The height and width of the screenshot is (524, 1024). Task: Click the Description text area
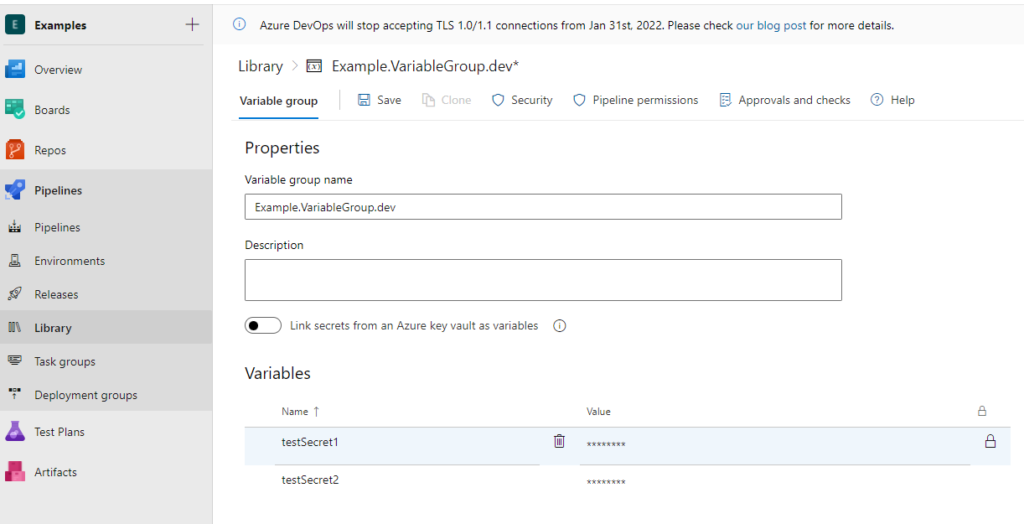pos(543,280)
